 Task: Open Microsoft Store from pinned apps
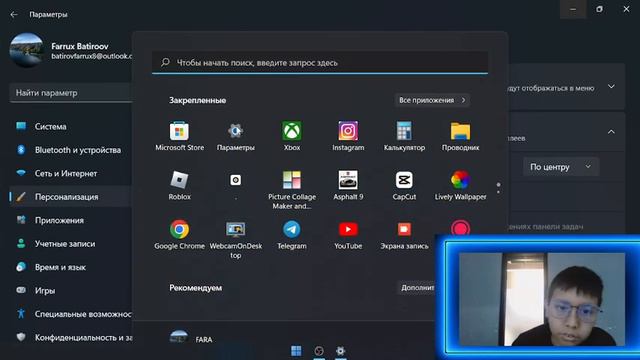179,136
